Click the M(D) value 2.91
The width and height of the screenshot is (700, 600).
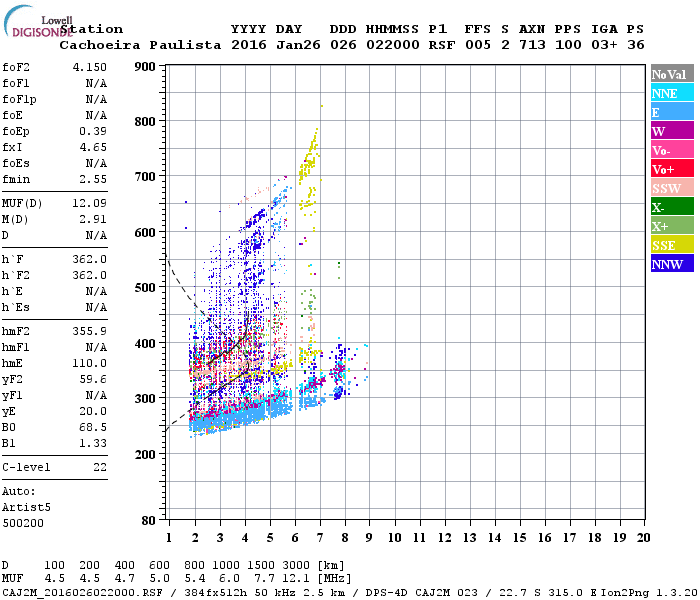click(x=93, y=219)
